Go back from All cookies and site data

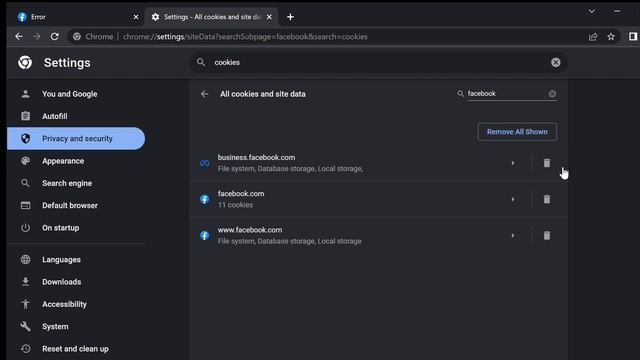click(204, 94)
